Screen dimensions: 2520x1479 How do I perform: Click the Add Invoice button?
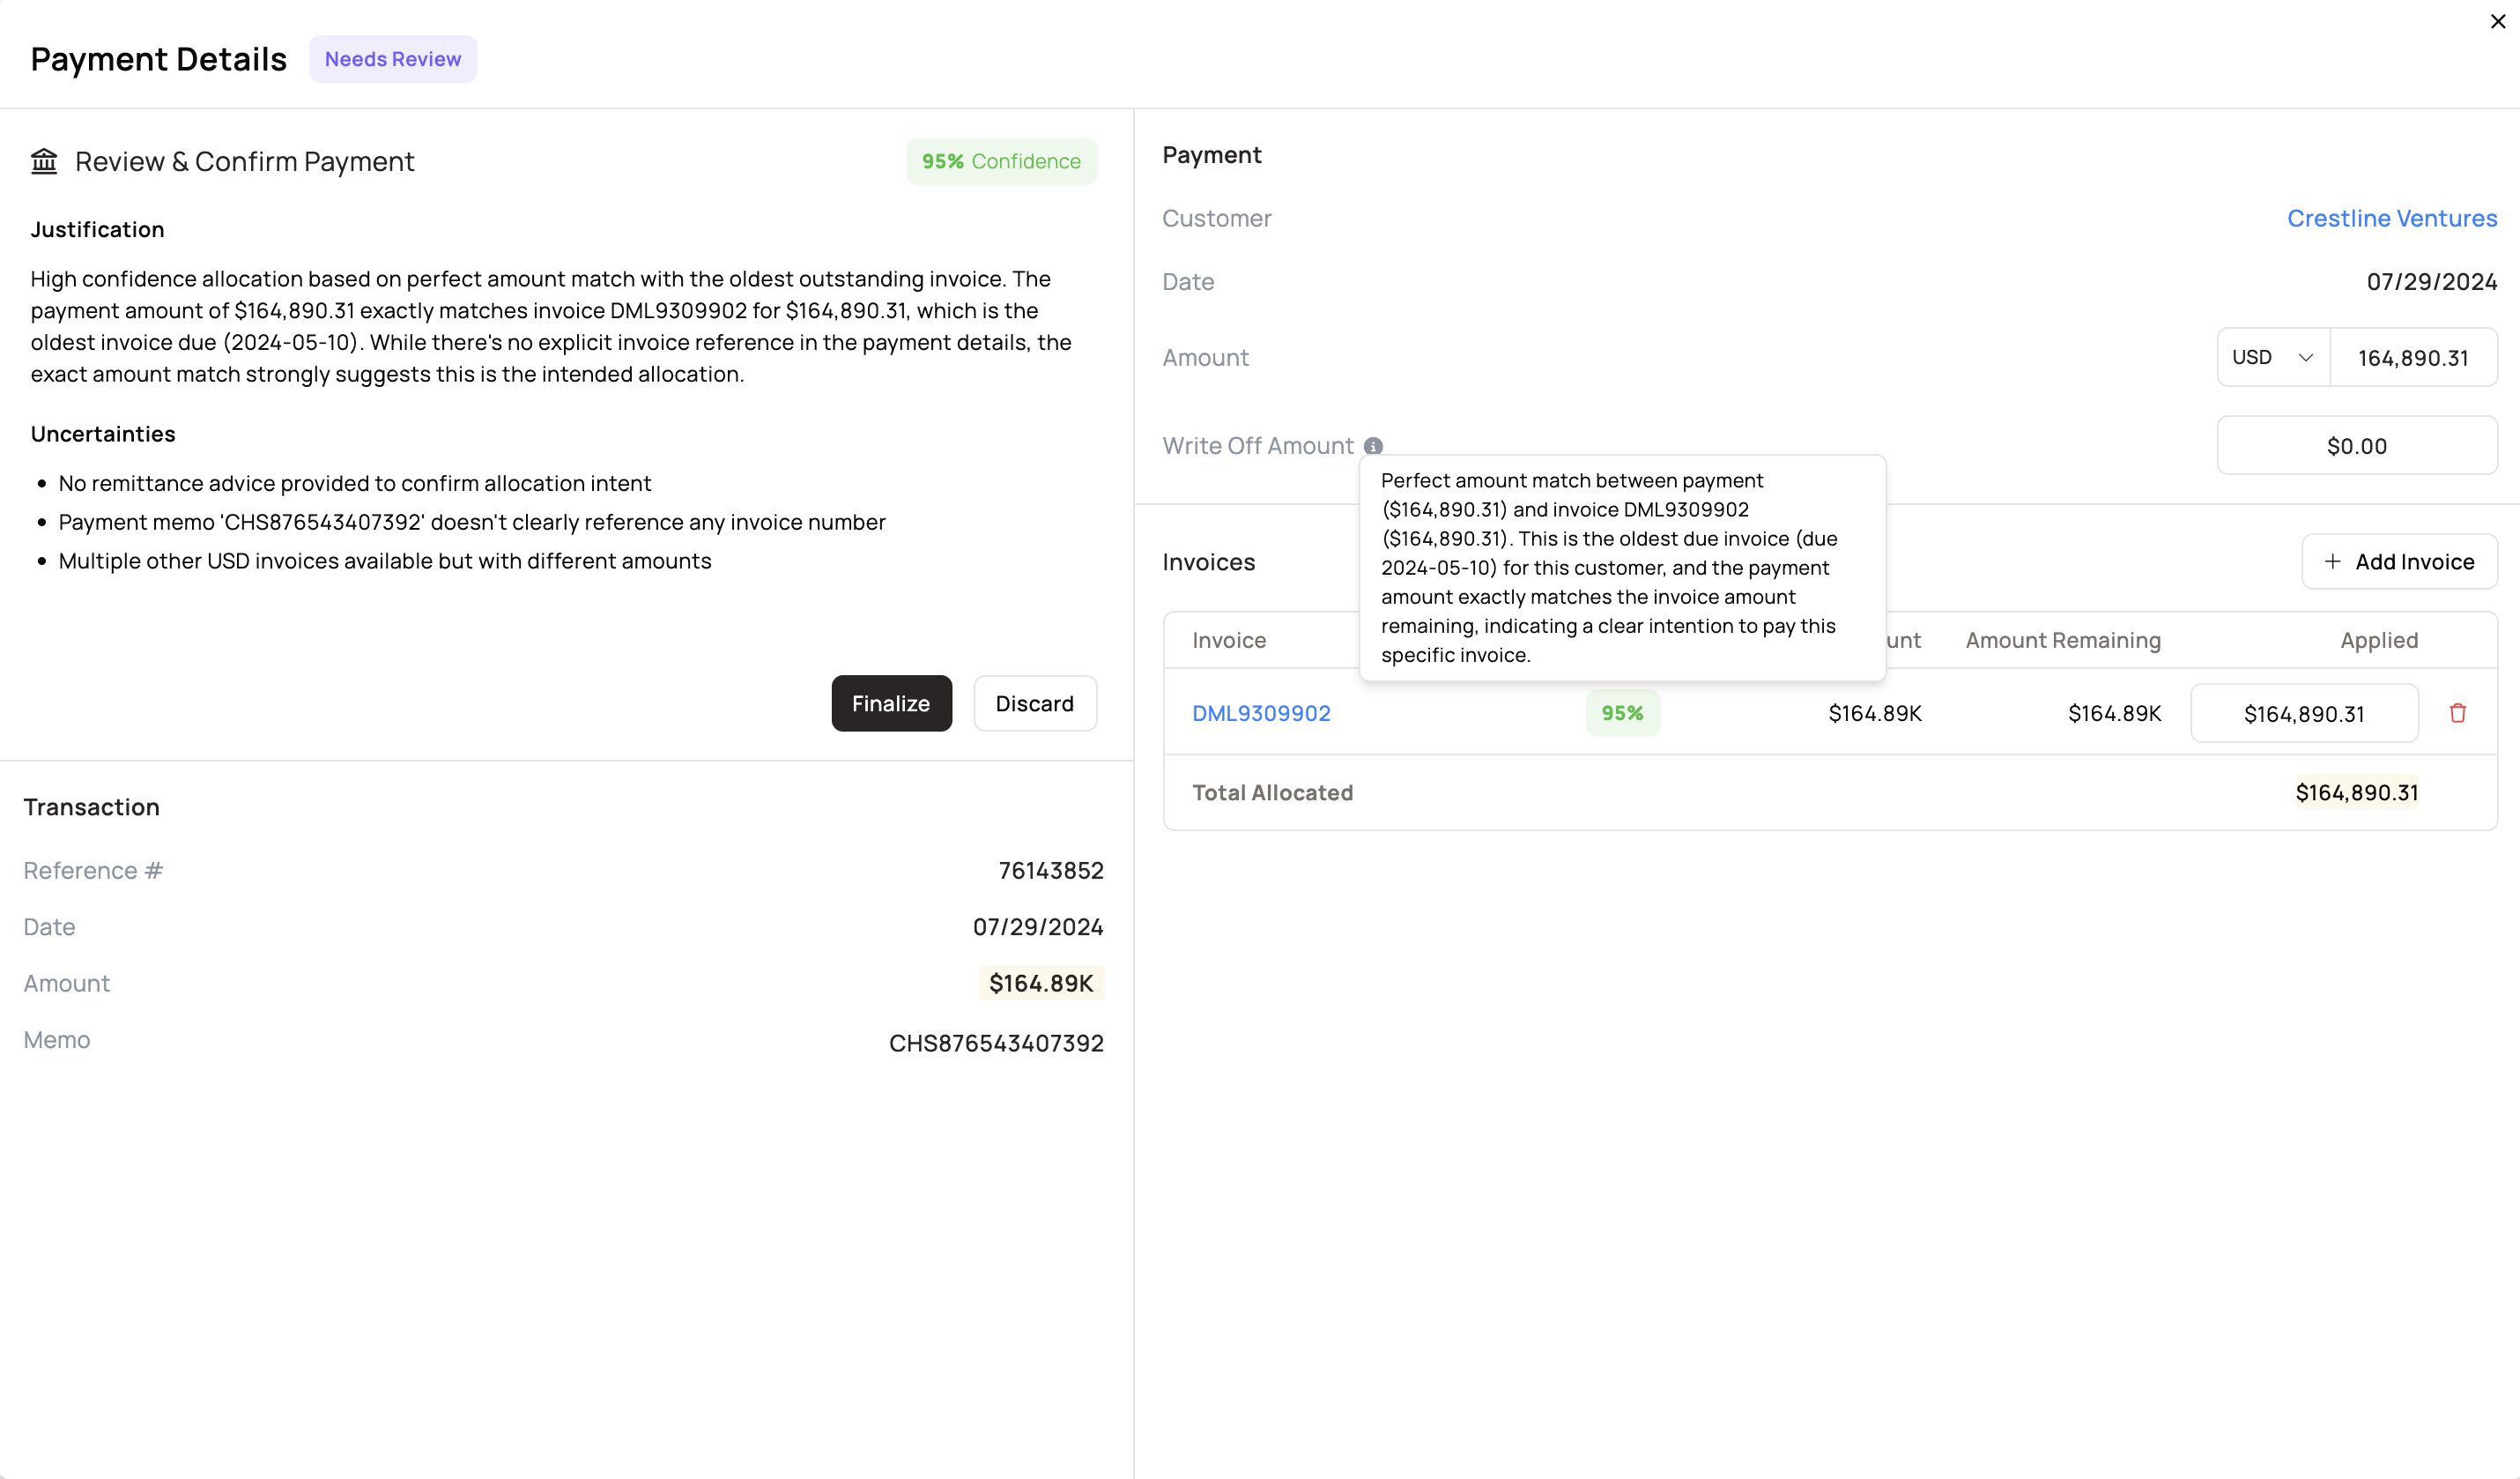click(x=2398, y=562)
